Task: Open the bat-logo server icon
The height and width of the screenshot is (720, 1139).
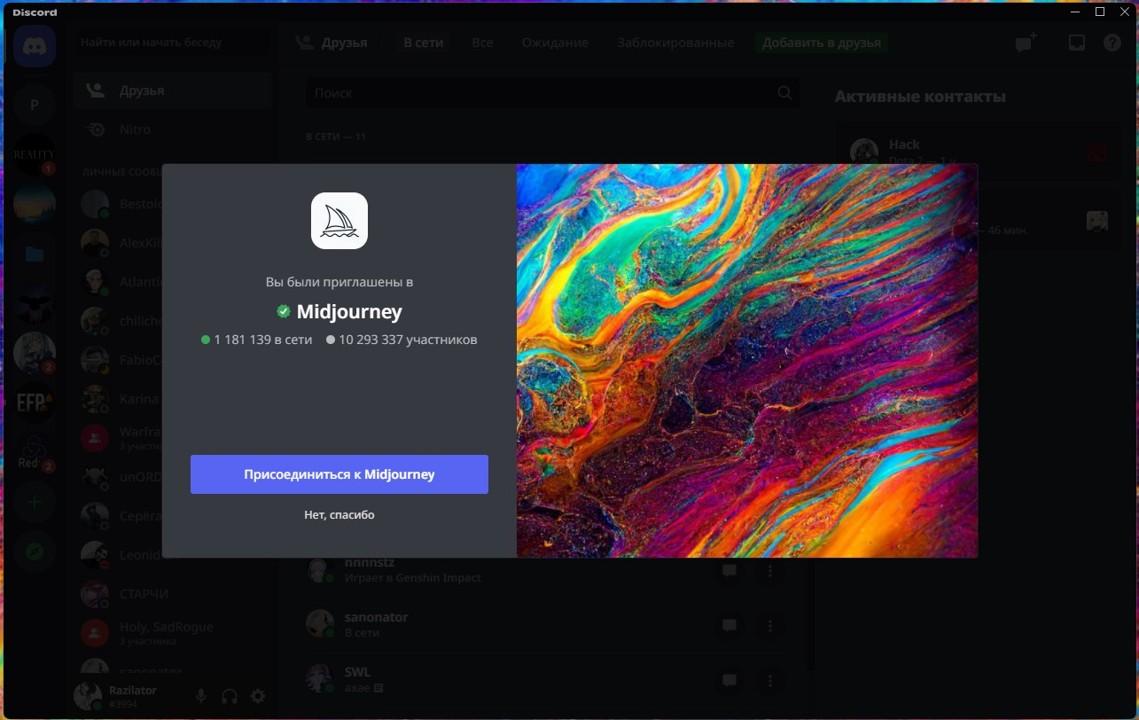Action: (x=34, y=304)
